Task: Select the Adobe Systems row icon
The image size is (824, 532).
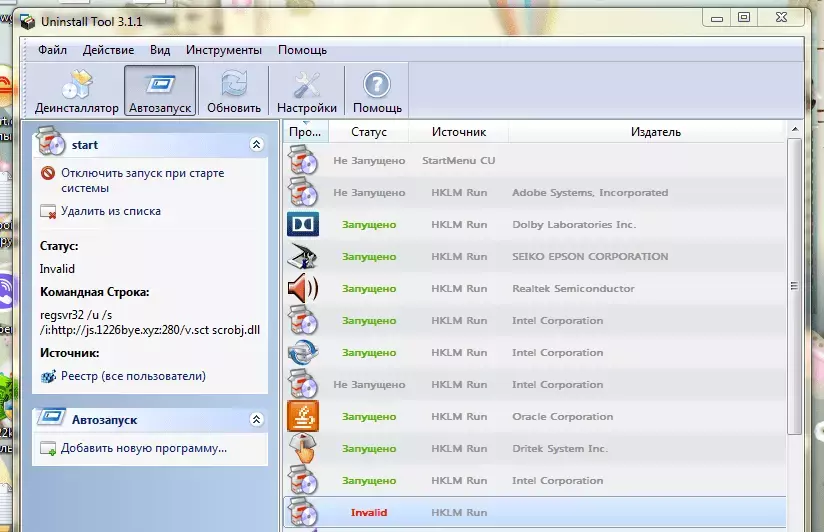Action: tap(303, 192)
